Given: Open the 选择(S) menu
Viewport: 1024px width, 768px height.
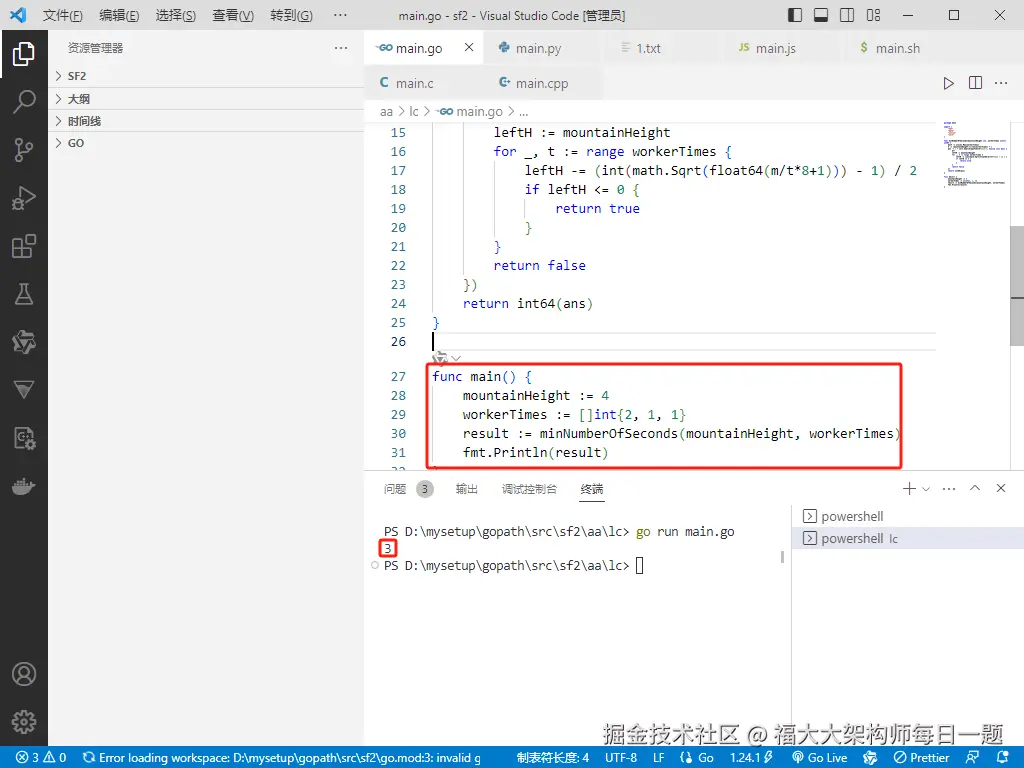Looking at the screenshot, I should (x=176, y=15).
